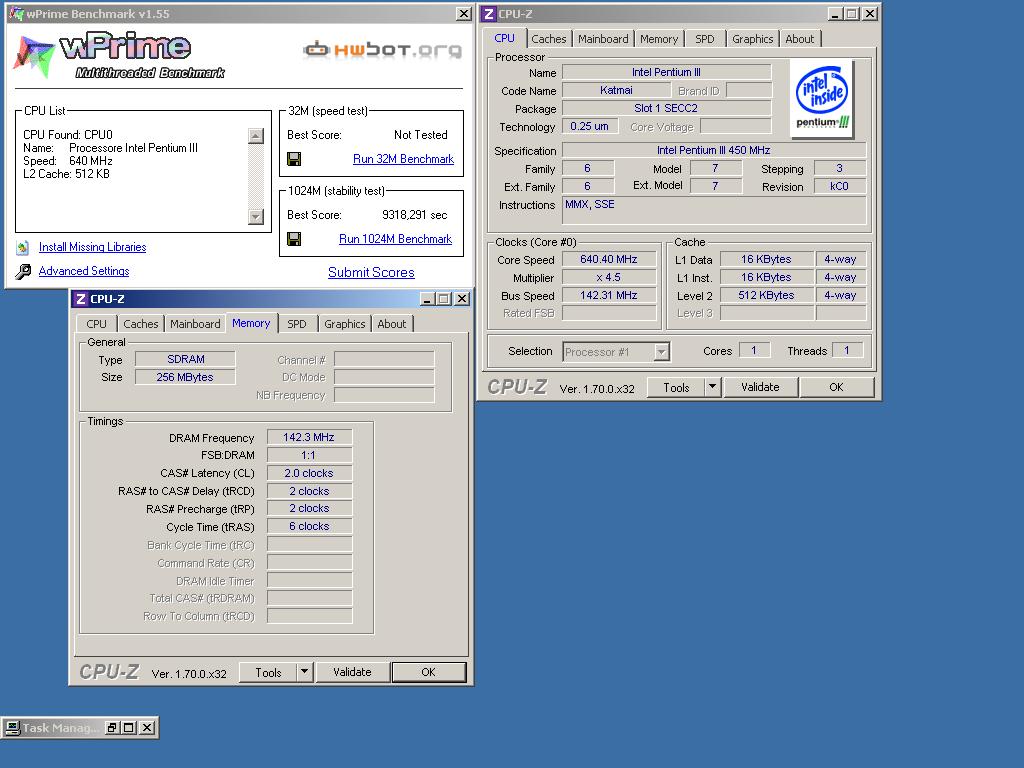The width and height of the screenshot is (1024, 768).
Task: Click the Level 2 512 KBytes cache value
Action: (x=767, y=295)
